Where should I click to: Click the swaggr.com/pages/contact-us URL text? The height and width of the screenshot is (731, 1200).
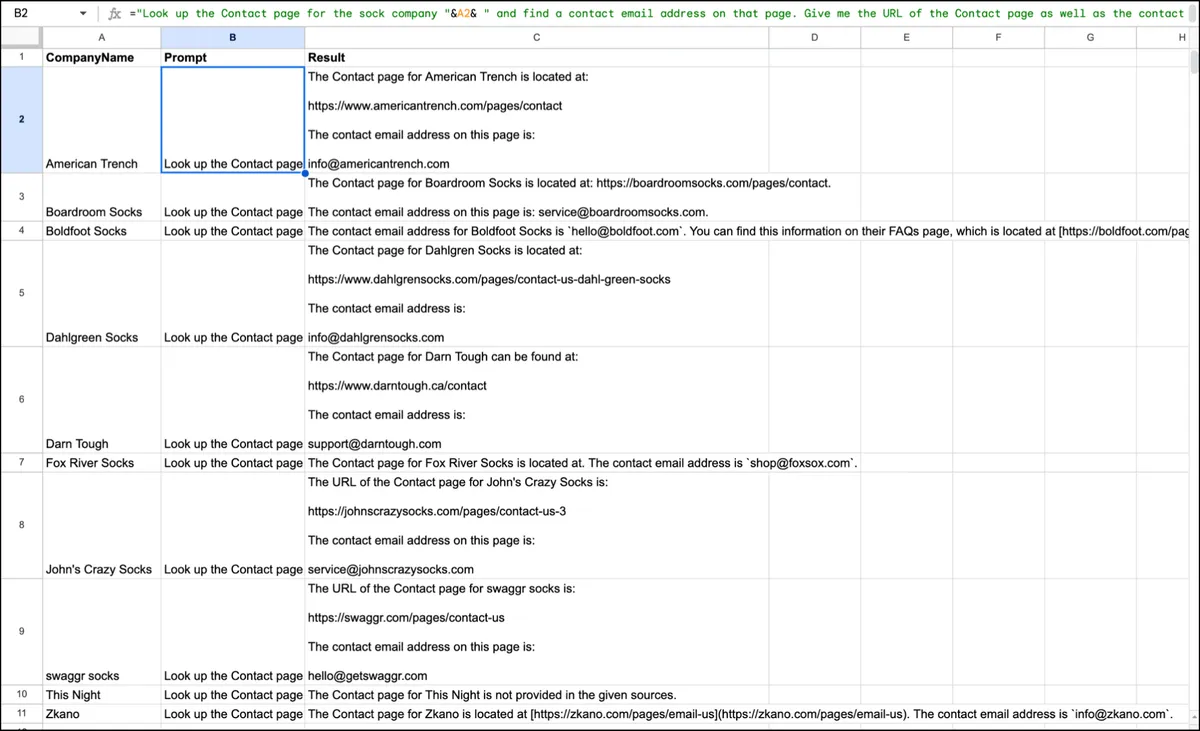[406, 617]
